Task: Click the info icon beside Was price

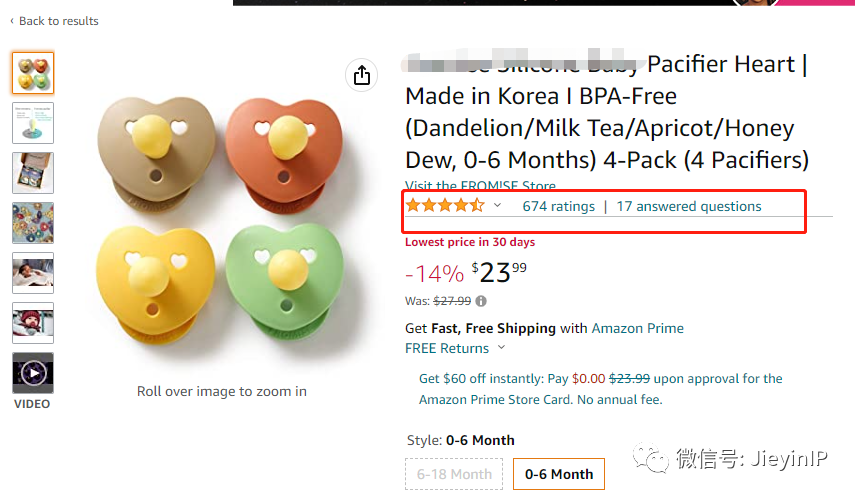Action: coord(481,301)
